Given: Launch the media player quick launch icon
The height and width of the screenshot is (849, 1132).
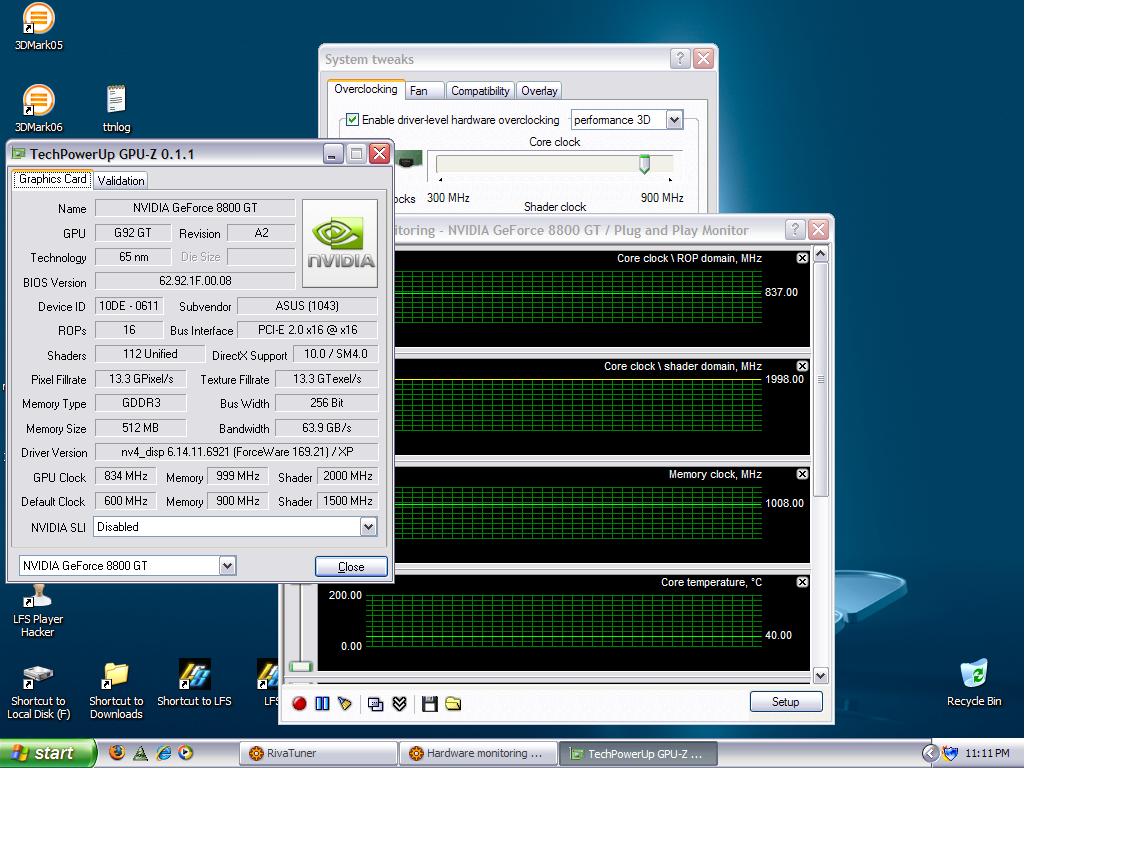Looking at the screenshot, I should point(186,752).
